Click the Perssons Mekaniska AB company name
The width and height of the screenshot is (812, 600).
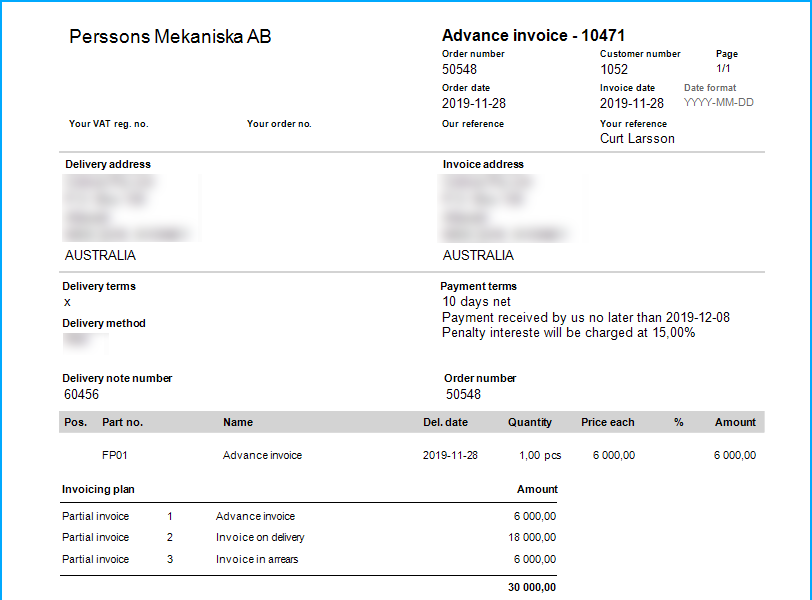[170, 37]
